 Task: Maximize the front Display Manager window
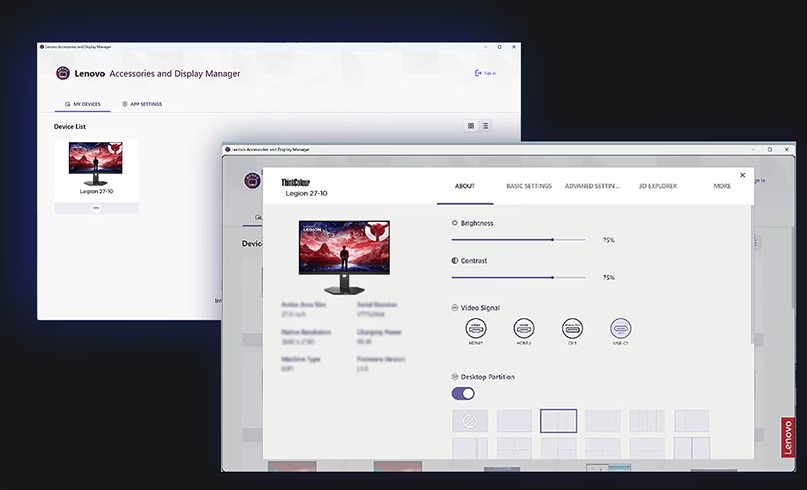click(x=769, y=149)
